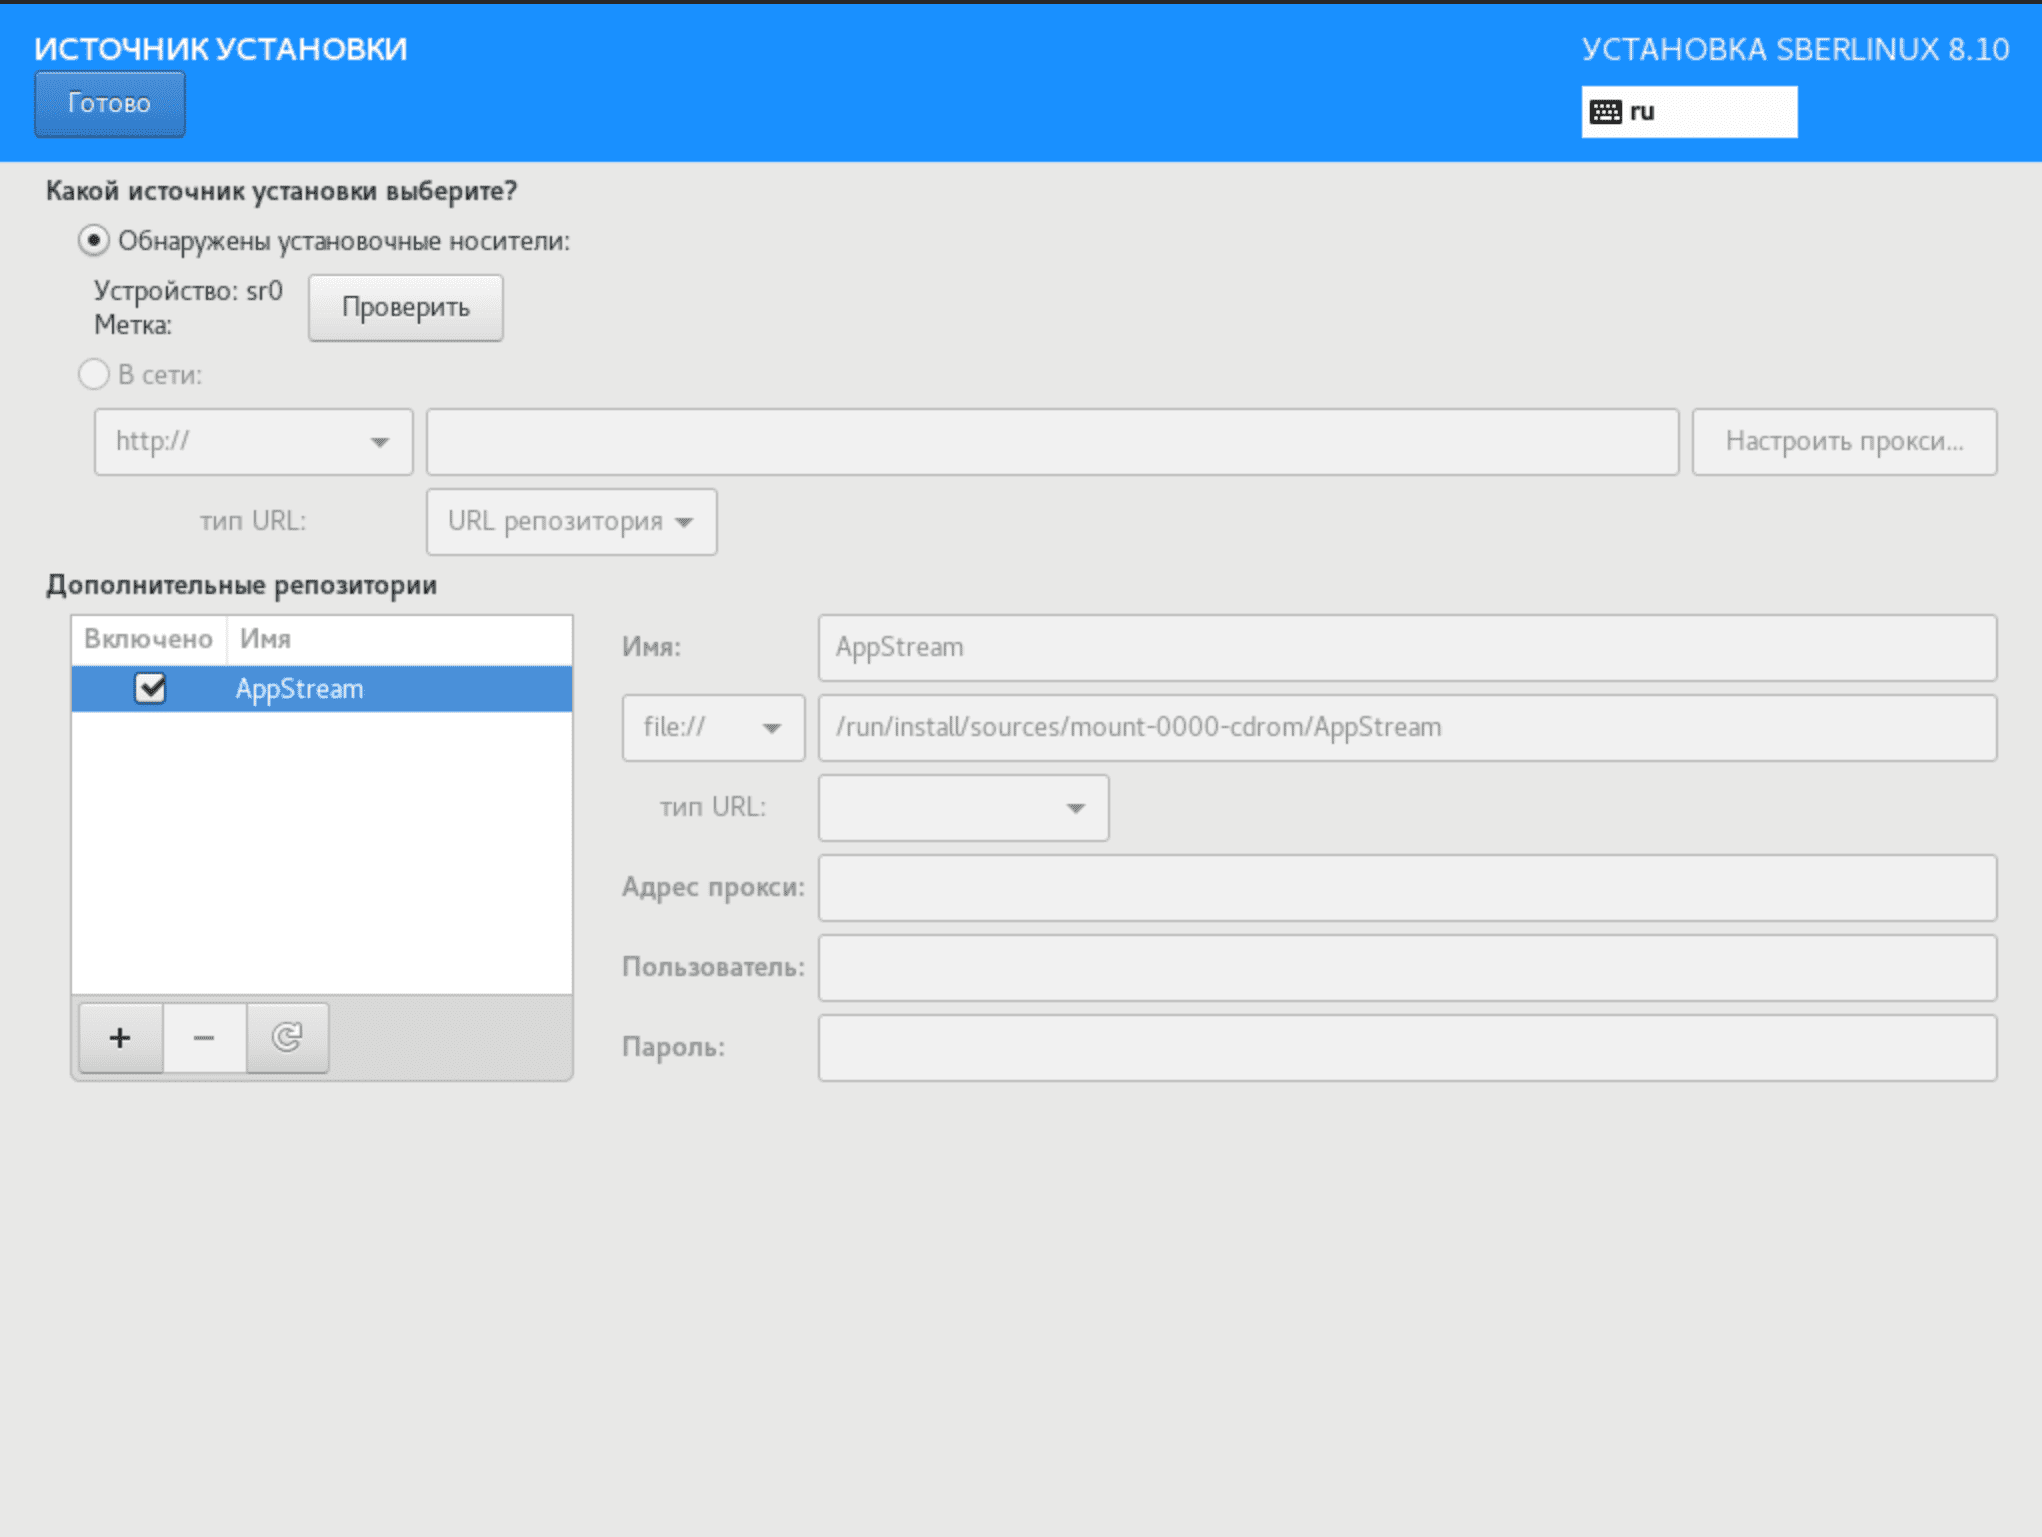Viewport: 2042px width, 1537px height.
Task: Select the AppStream row in repository list
Action: point(322,689)
